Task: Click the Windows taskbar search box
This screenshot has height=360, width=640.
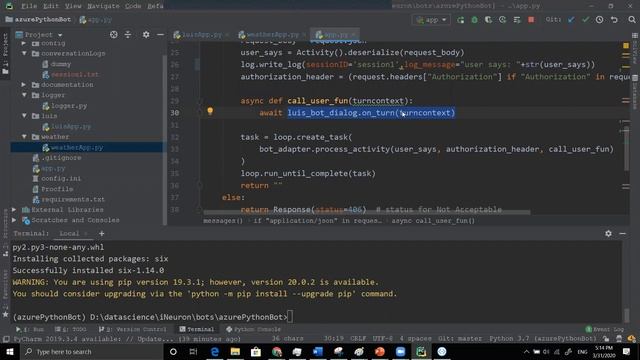Action: point(91,351)
